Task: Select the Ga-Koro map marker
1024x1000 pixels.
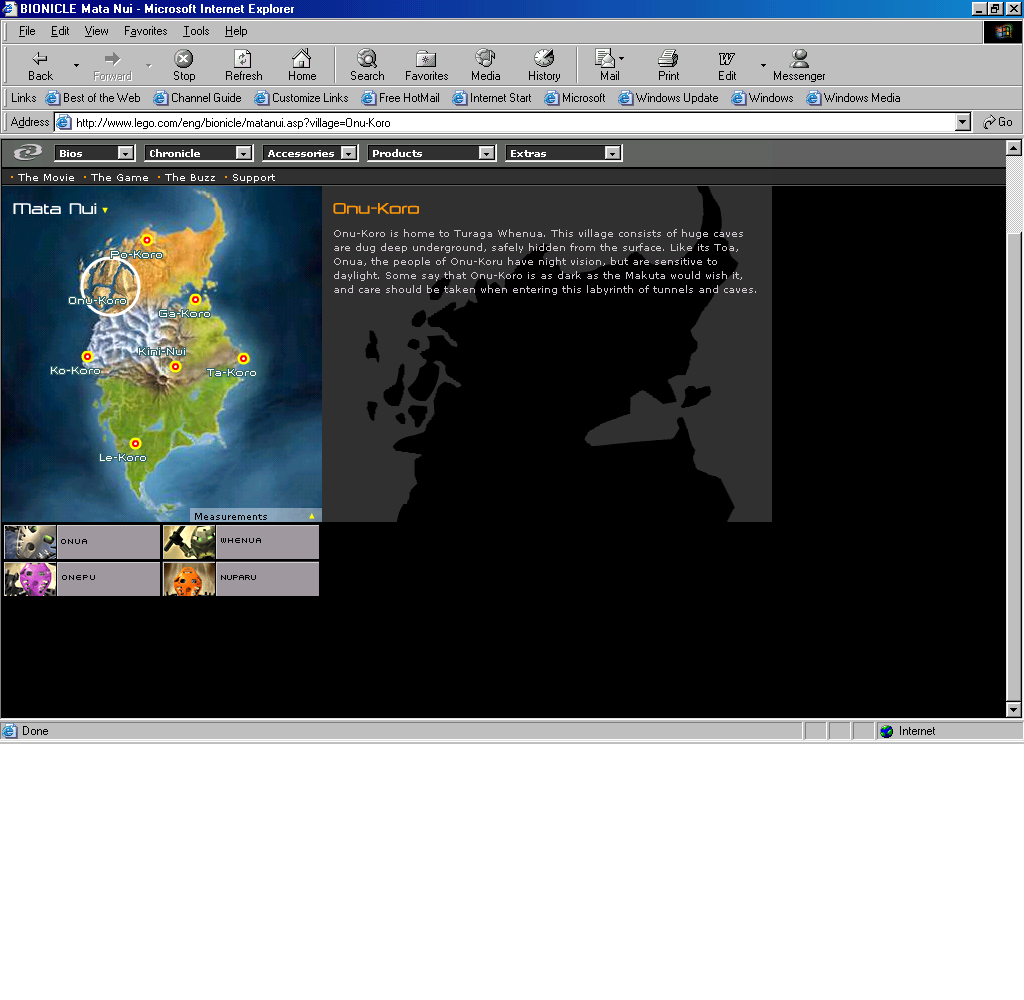Action: (x=195, y=300)
